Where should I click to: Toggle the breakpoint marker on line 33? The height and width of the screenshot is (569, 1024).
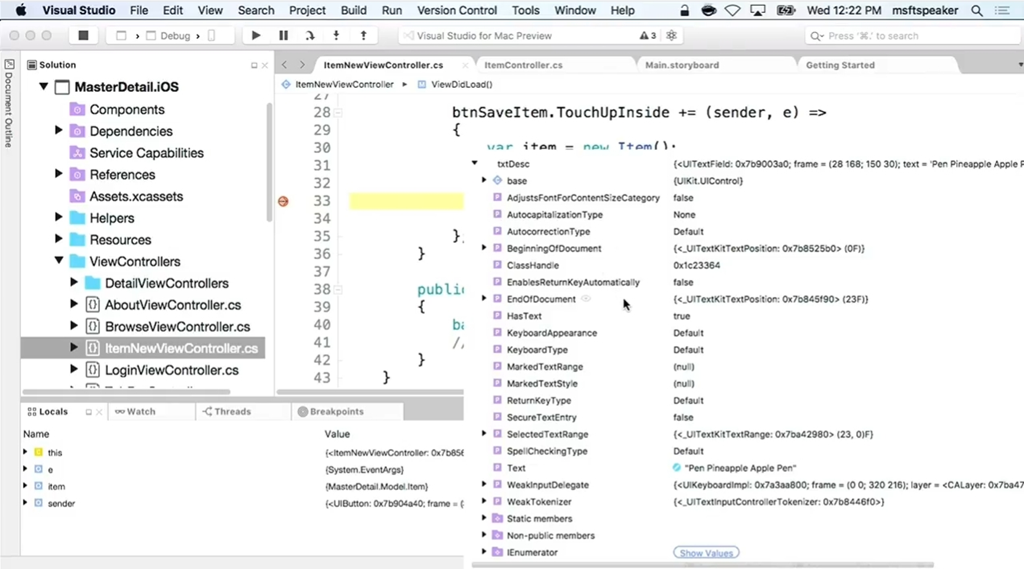click(283, 201)
